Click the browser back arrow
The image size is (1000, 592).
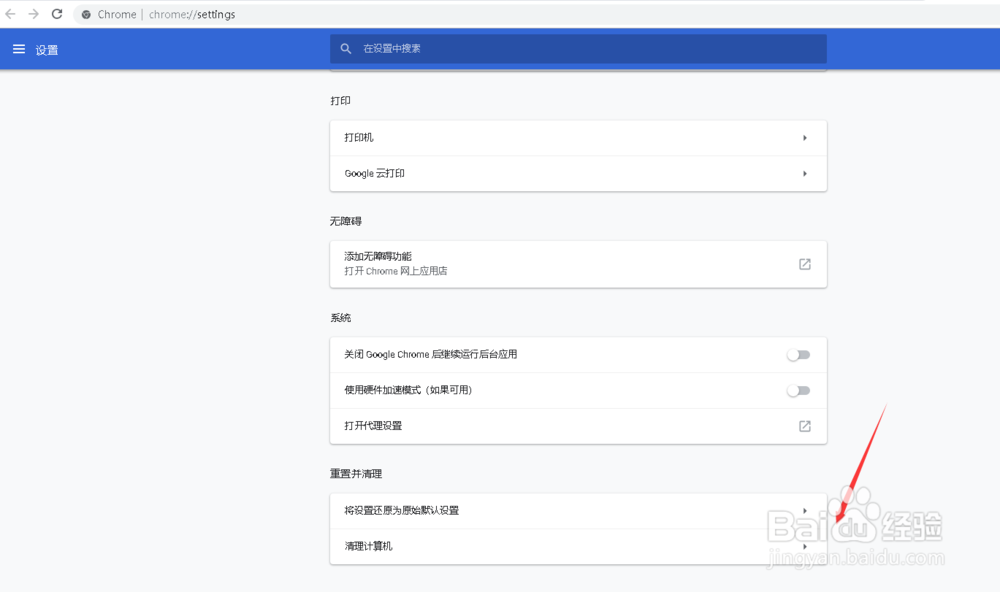[10, 14]
